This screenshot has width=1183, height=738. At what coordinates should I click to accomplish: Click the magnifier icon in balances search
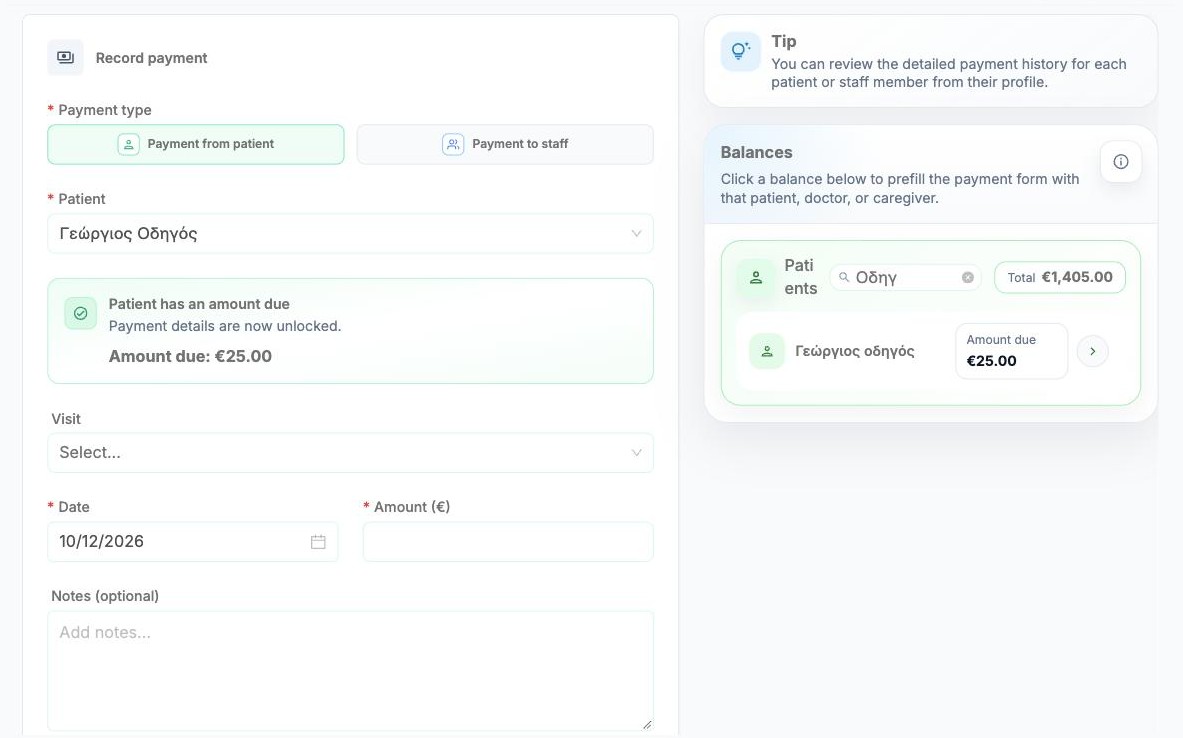pyautogui.click(x=844, y=277)
